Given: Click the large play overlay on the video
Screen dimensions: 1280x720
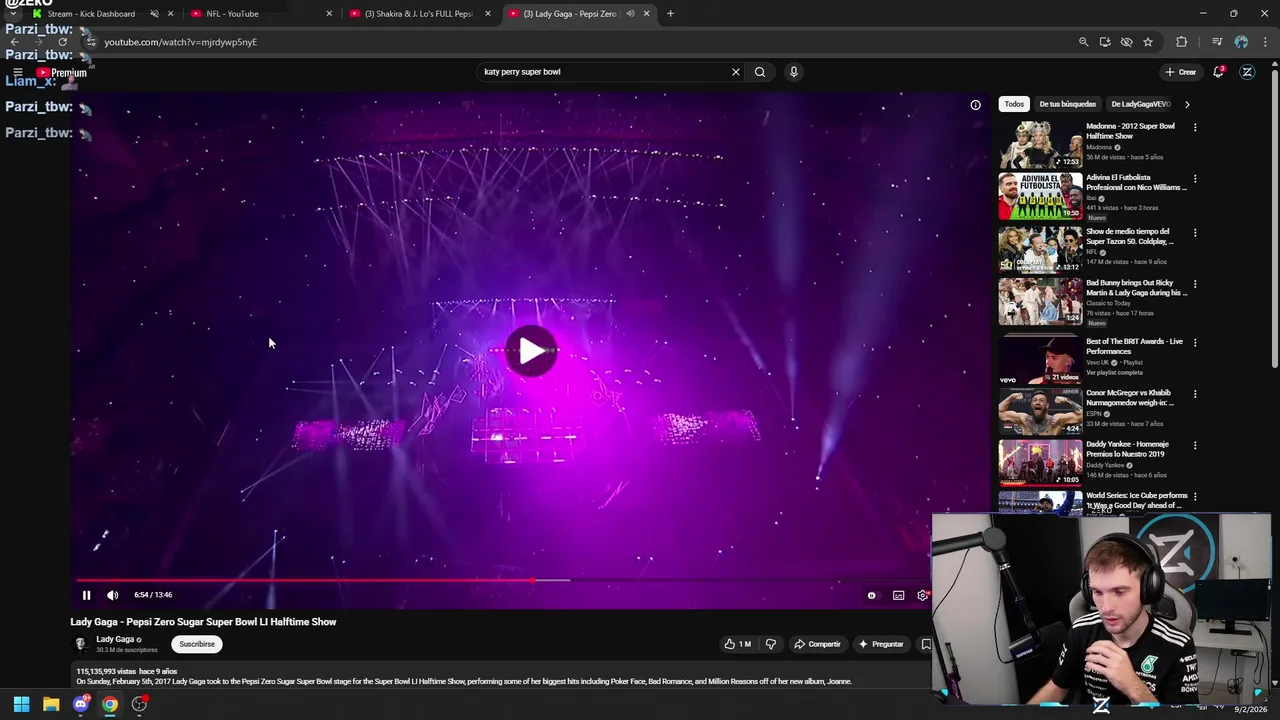Looking at the screenshot, I should click(531, 351).
